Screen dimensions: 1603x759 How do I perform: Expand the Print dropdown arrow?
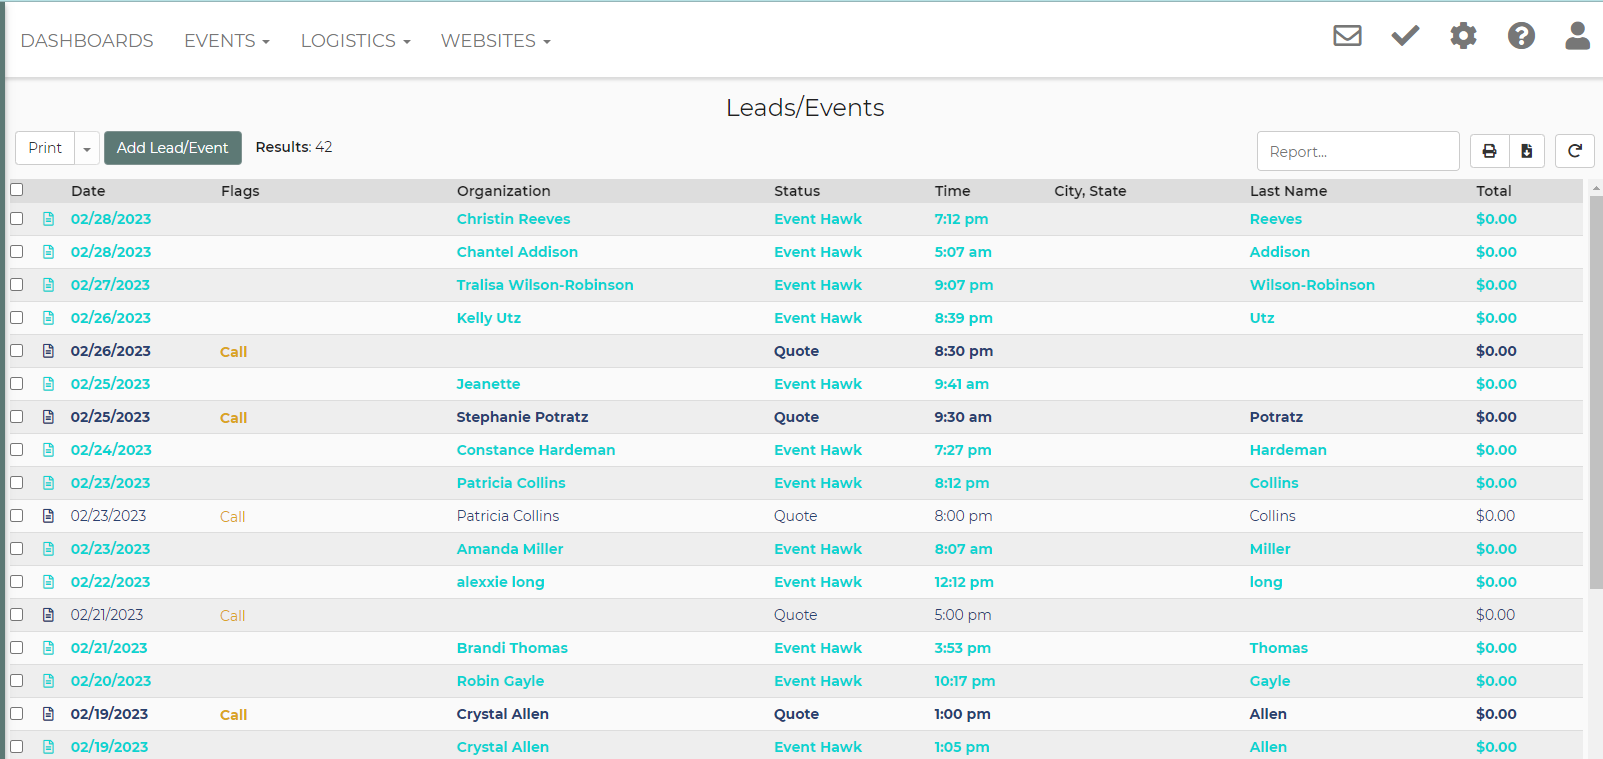pos(87,149)
